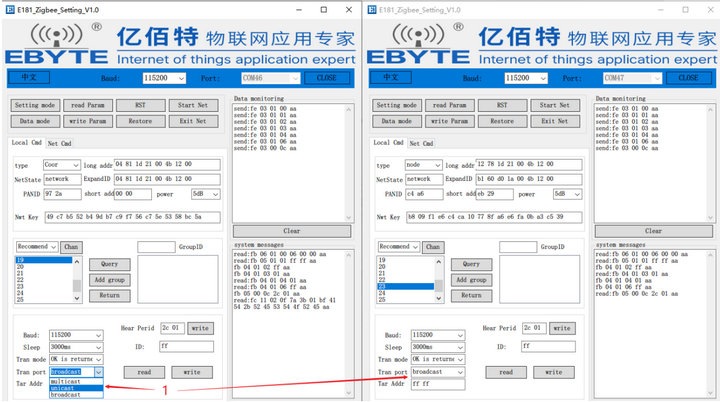This screenshot has width=720, height=402.
Task: Click GroupID input field in left window
Action: coord(156,247)
